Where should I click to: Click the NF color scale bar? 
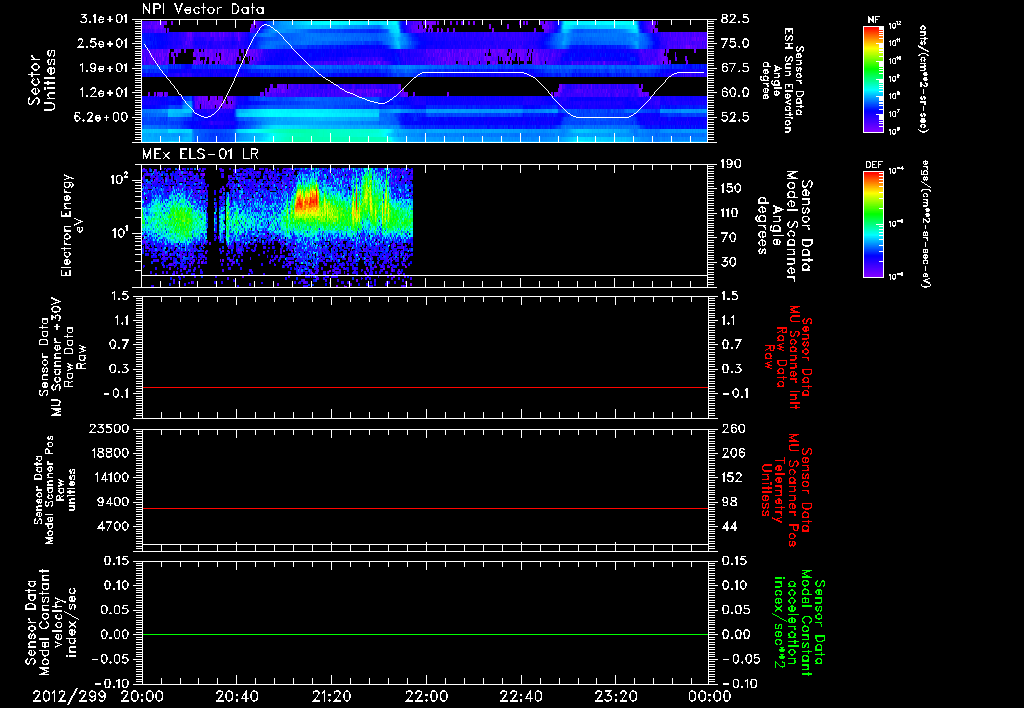click(x=873, y=78)
